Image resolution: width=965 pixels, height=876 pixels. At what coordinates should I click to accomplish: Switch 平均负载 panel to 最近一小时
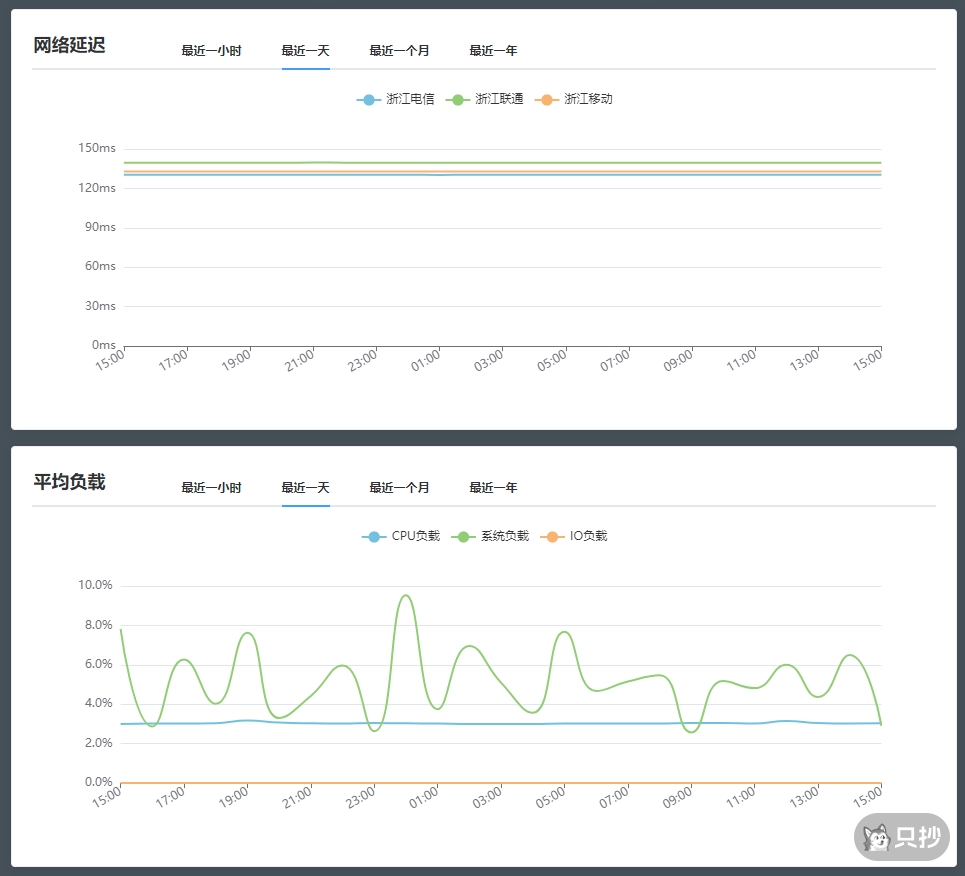click(211, 488)
